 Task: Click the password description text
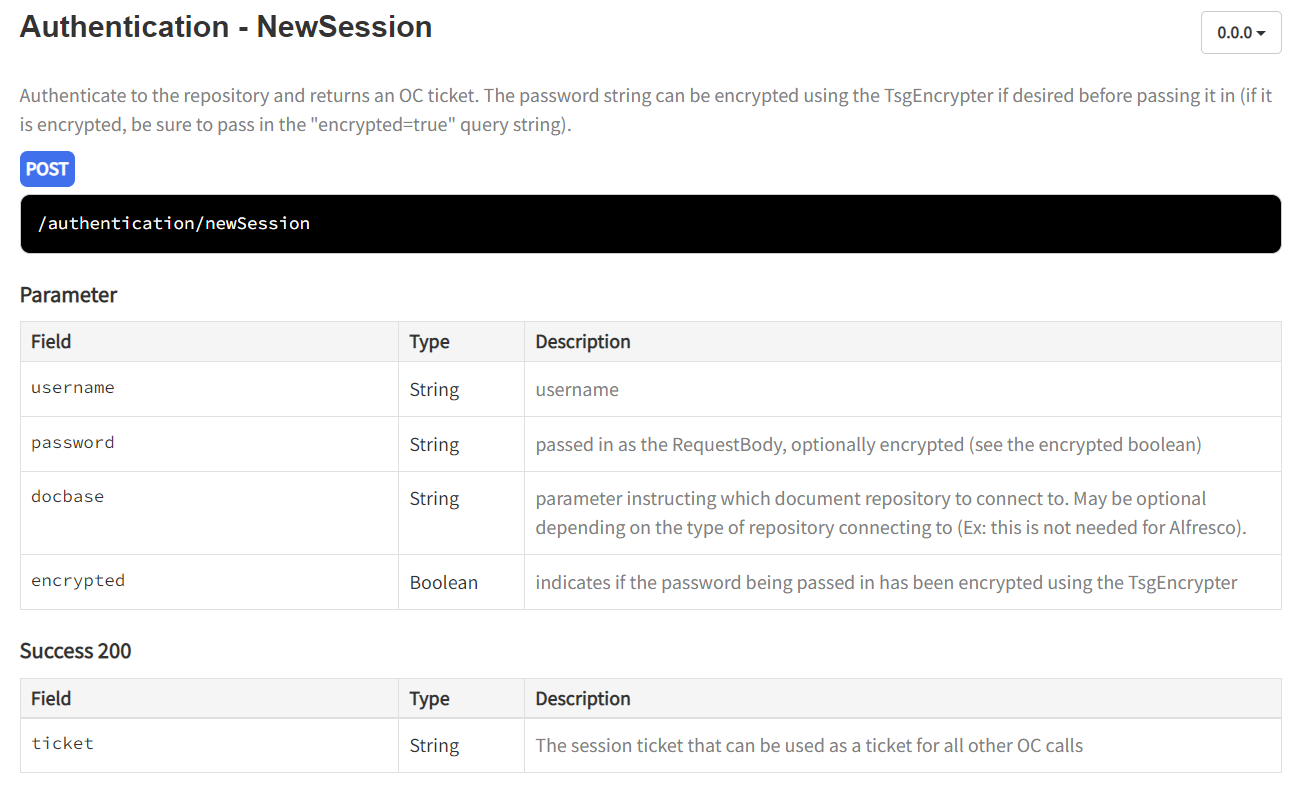[x=867, y=444]
